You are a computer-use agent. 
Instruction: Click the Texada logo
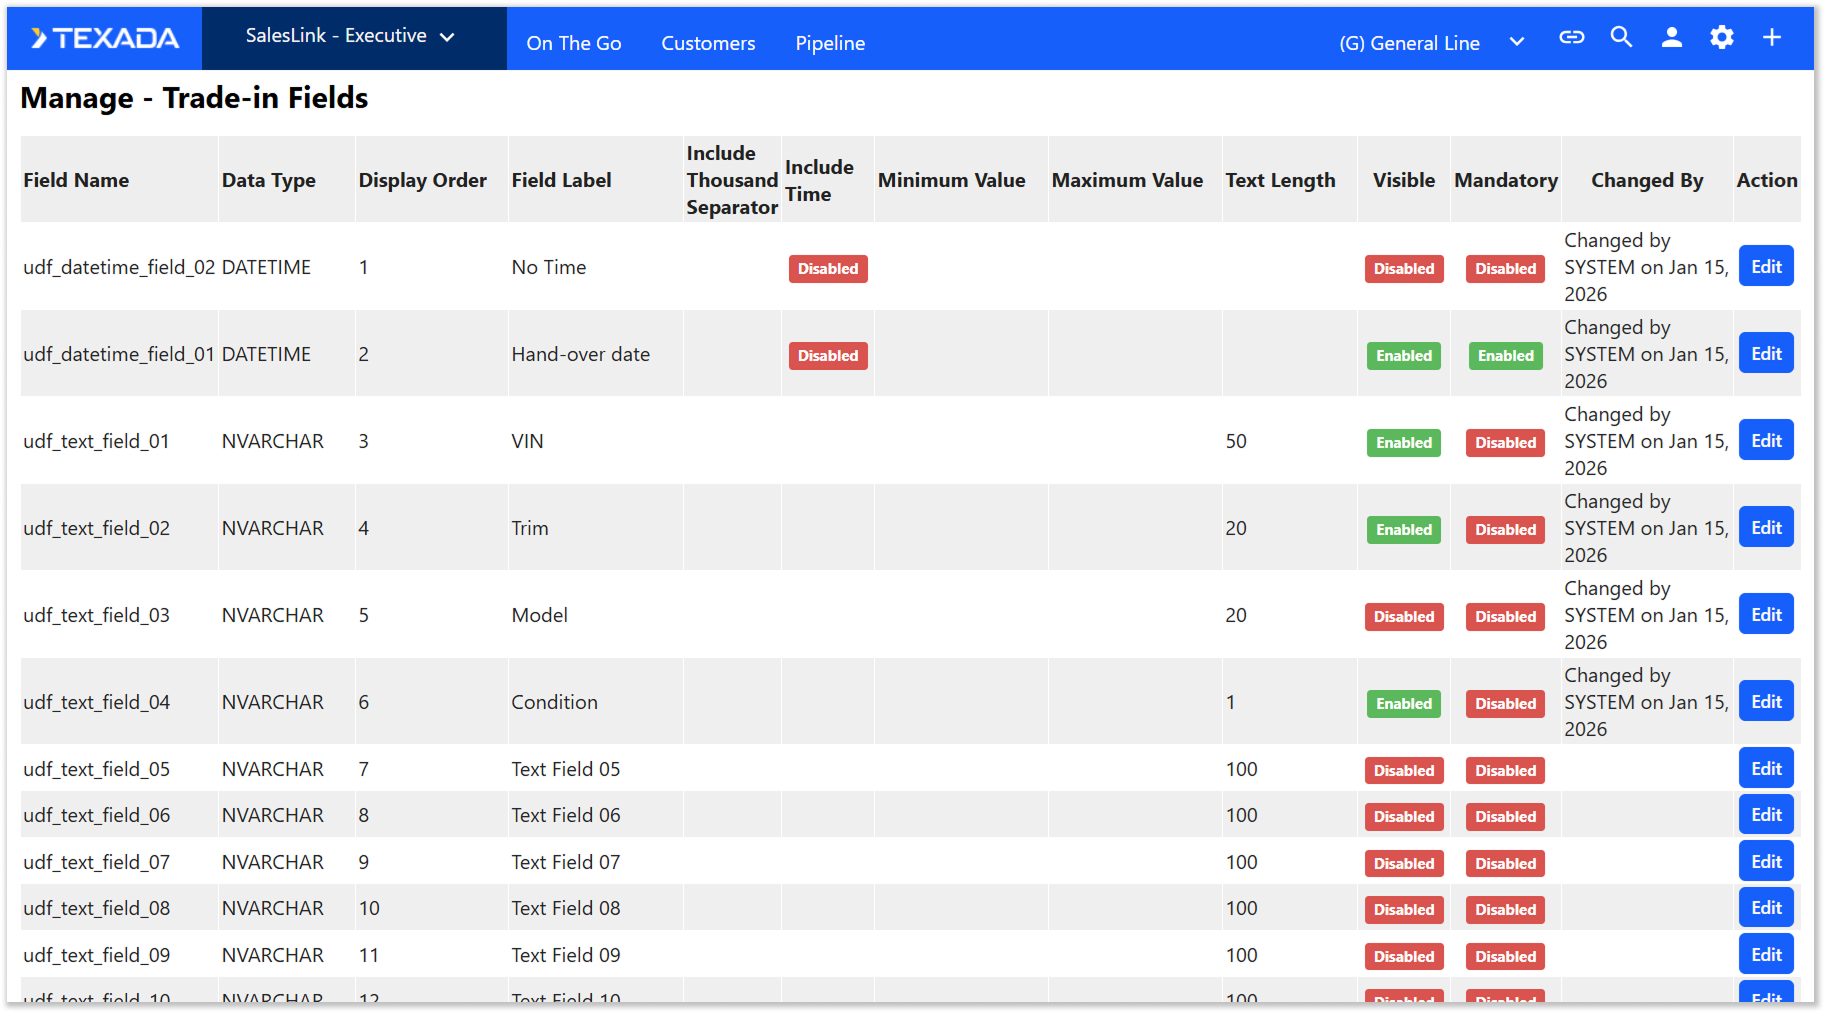coord(105,38)
